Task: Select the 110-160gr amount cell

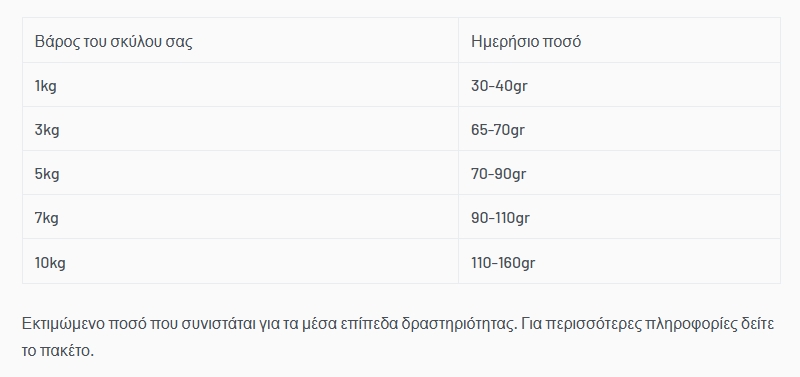Action: click(x=619, y=262)
